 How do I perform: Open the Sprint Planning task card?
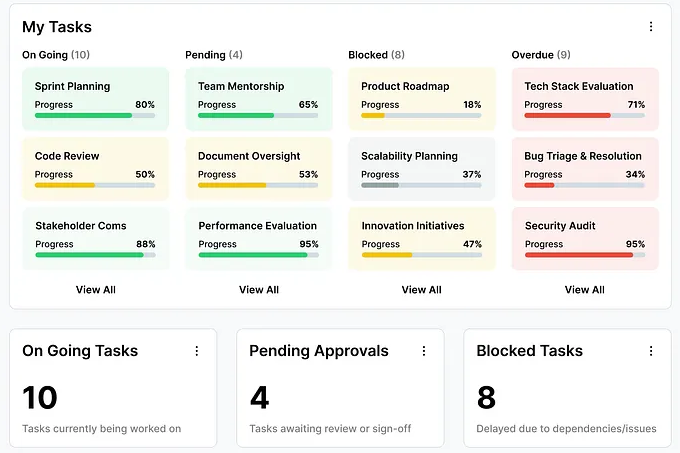pyautogui.click(x=95, y=98)
